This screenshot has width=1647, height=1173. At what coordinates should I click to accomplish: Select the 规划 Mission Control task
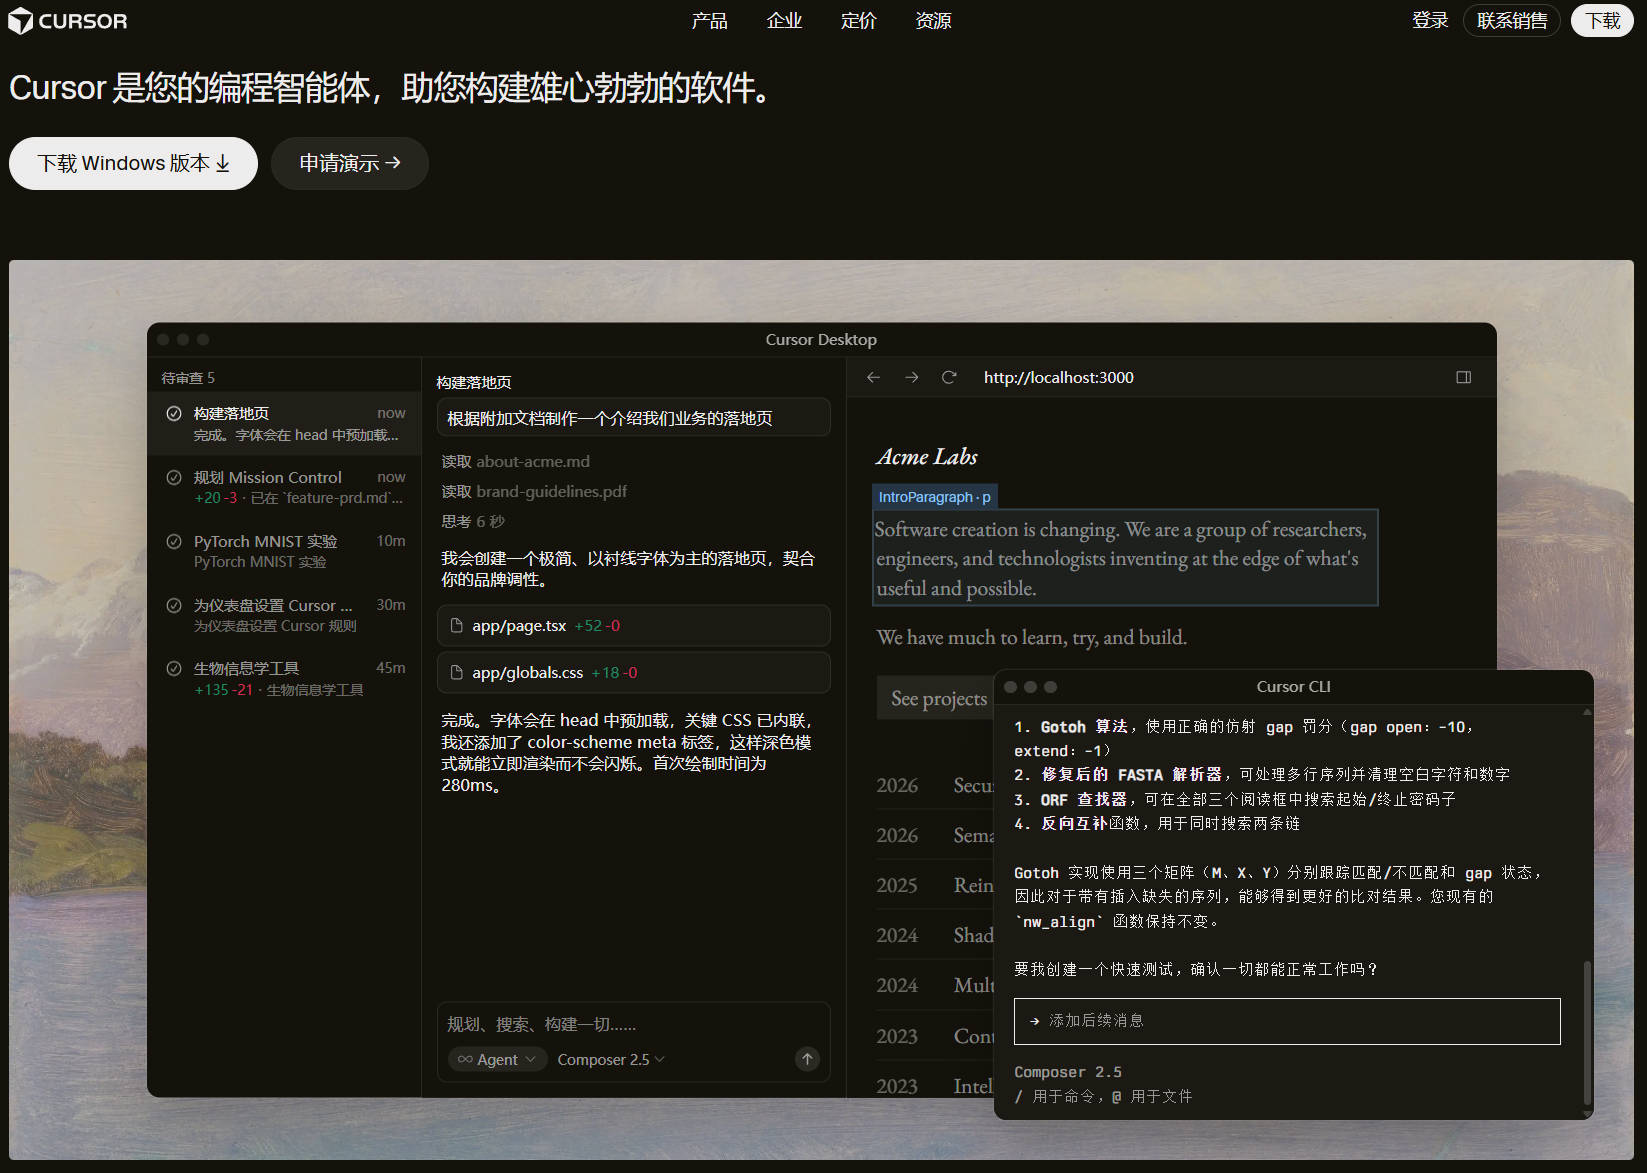click(x=284, y=487)
